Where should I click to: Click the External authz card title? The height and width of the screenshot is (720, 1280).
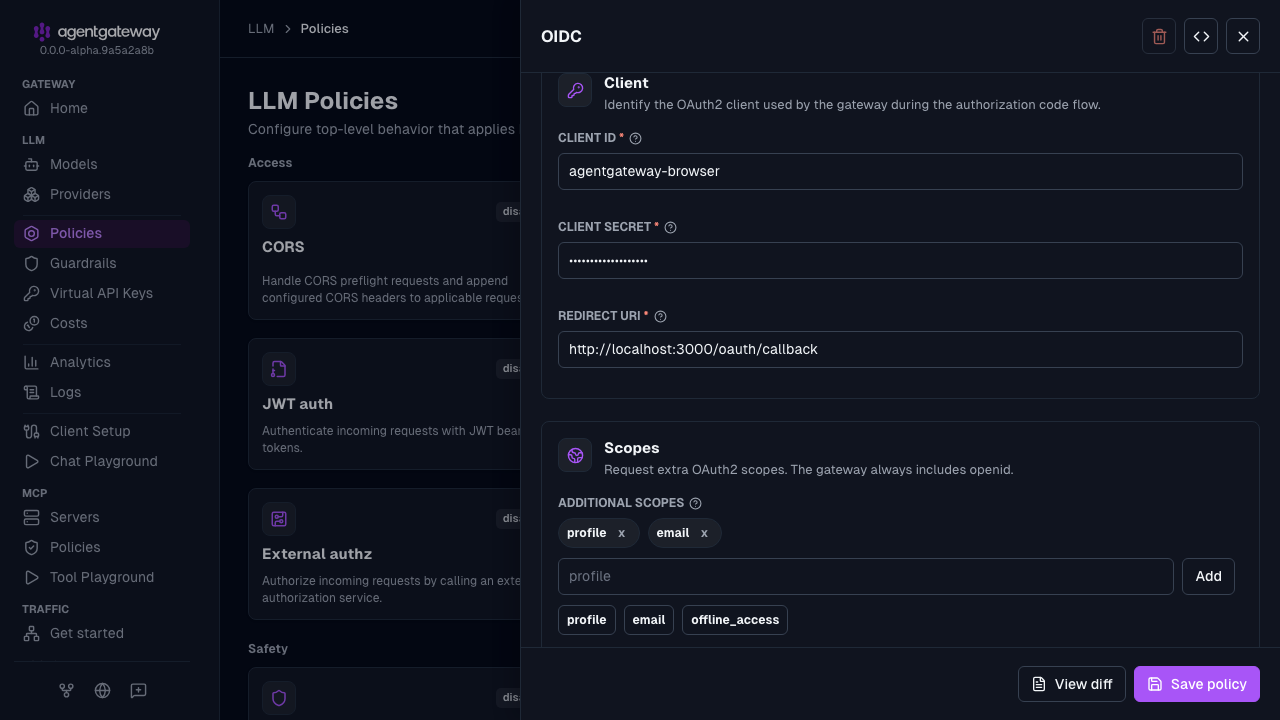[317, 554]
